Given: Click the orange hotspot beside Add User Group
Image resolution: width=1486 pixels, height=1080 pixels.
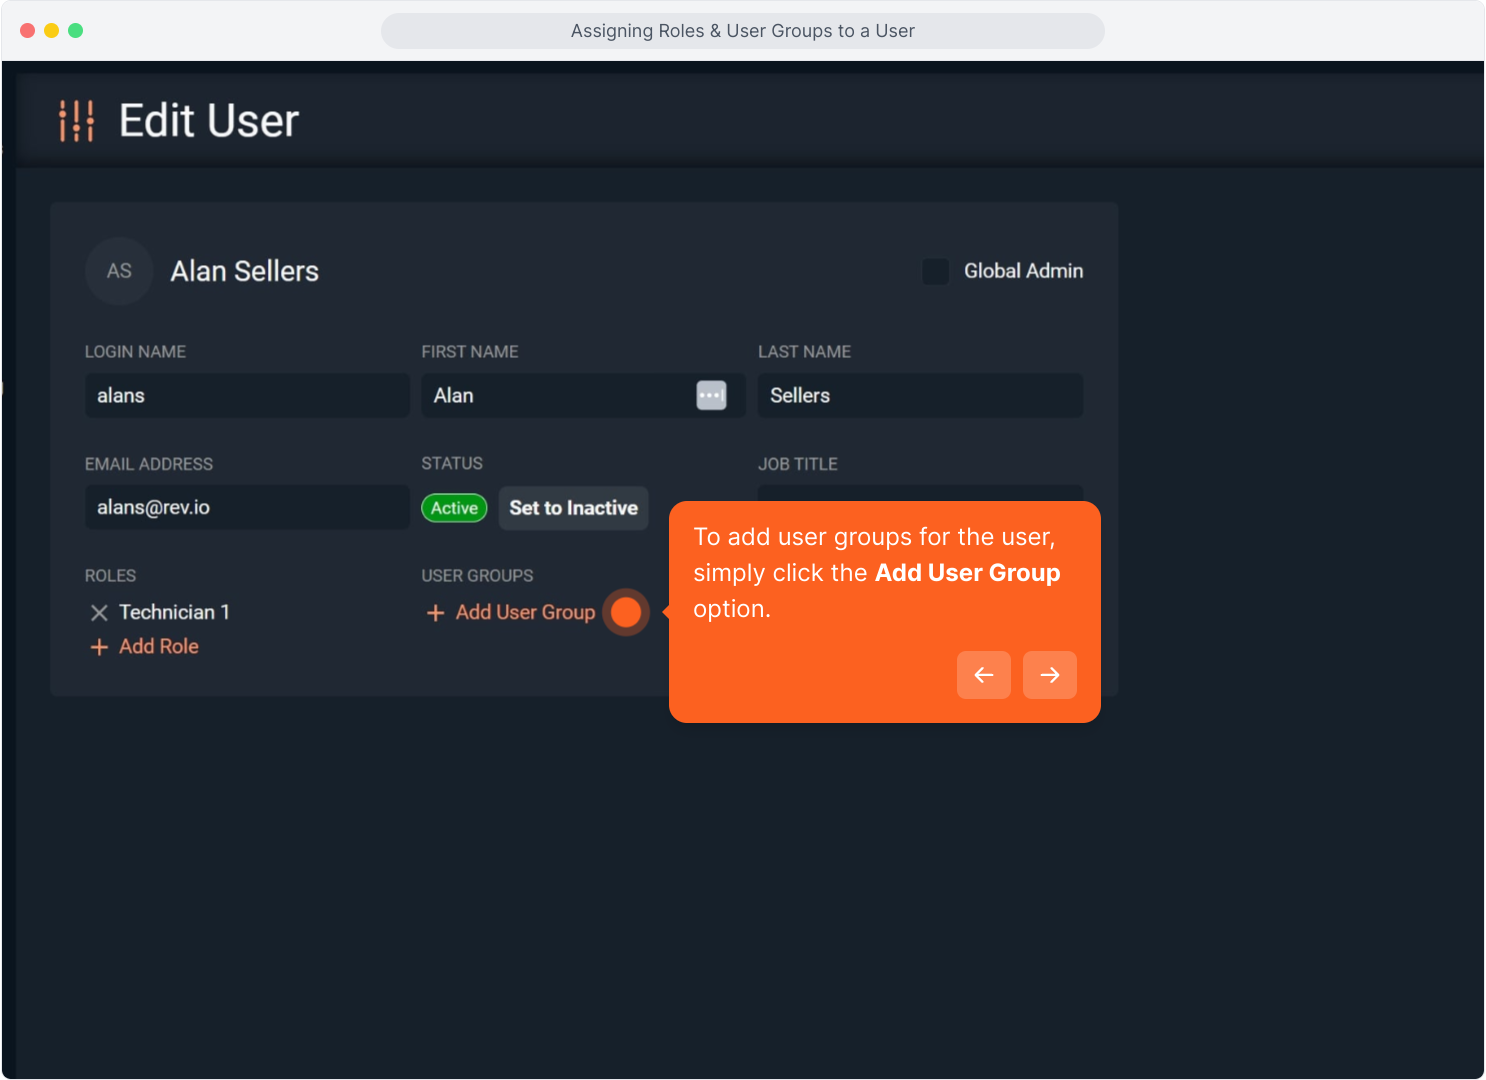Looking at the screenshot, I should (626, 612).
